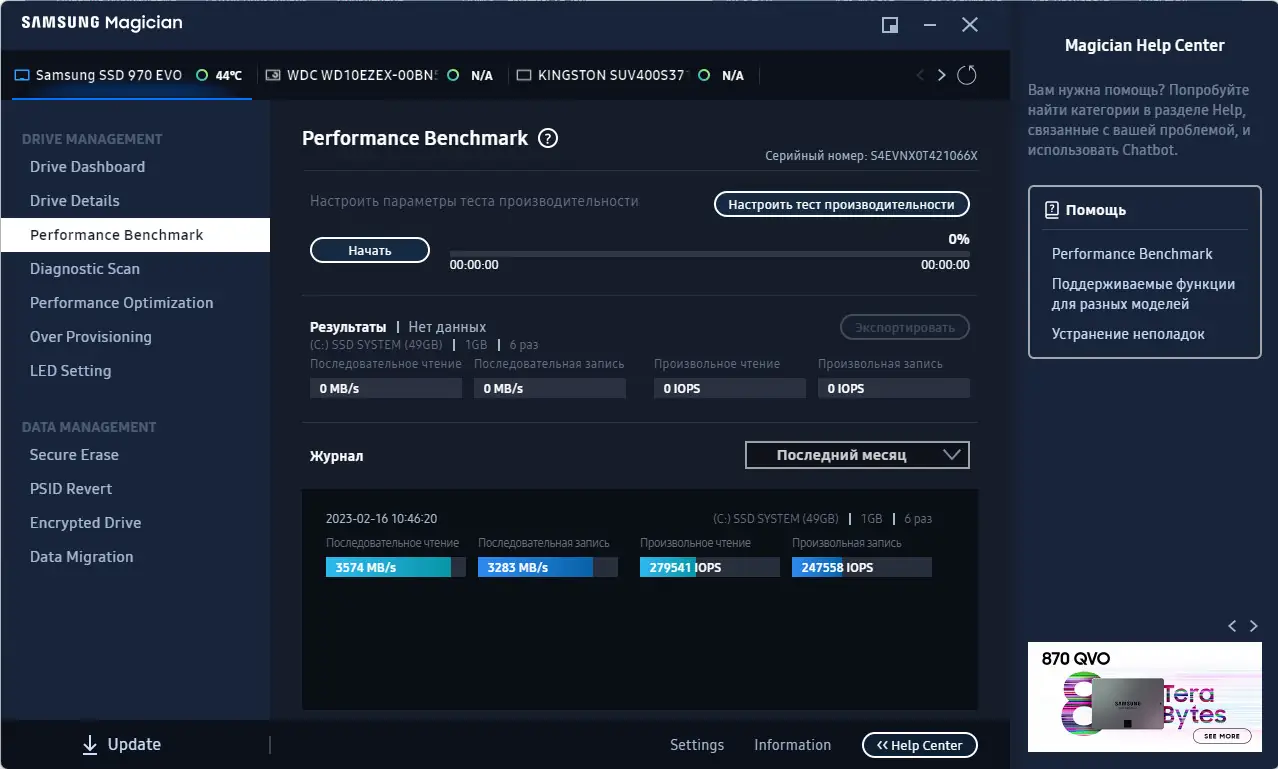Click the 3574 MB/s sequential read bar
Image resolution: width=1278 pixels, height=769 pixels.
396,567
